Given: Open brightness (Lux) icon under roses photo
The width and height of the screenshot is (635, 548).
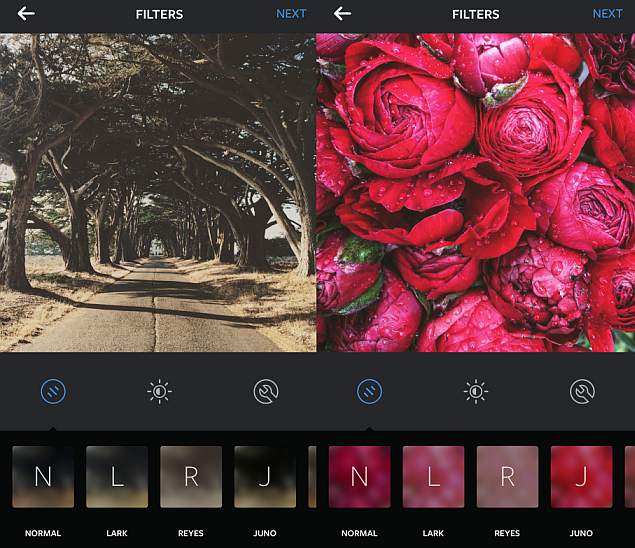Looking at the screenshot, I should 476,391.
